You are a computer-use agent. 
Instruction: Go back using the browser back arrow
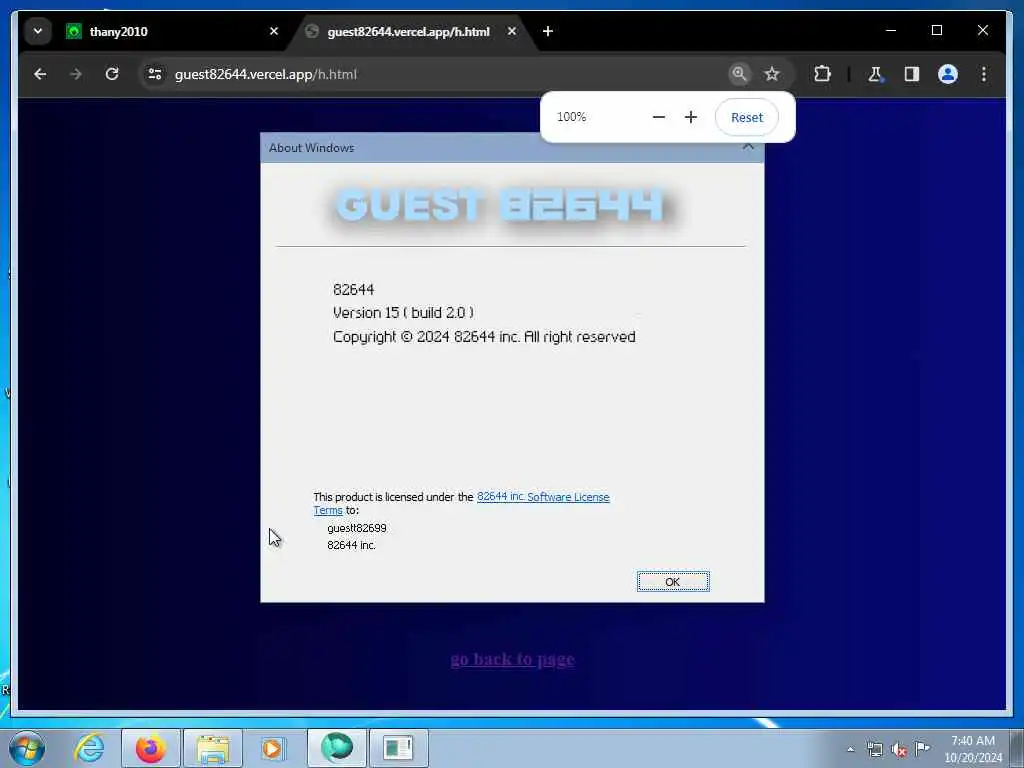coord(40,74)
